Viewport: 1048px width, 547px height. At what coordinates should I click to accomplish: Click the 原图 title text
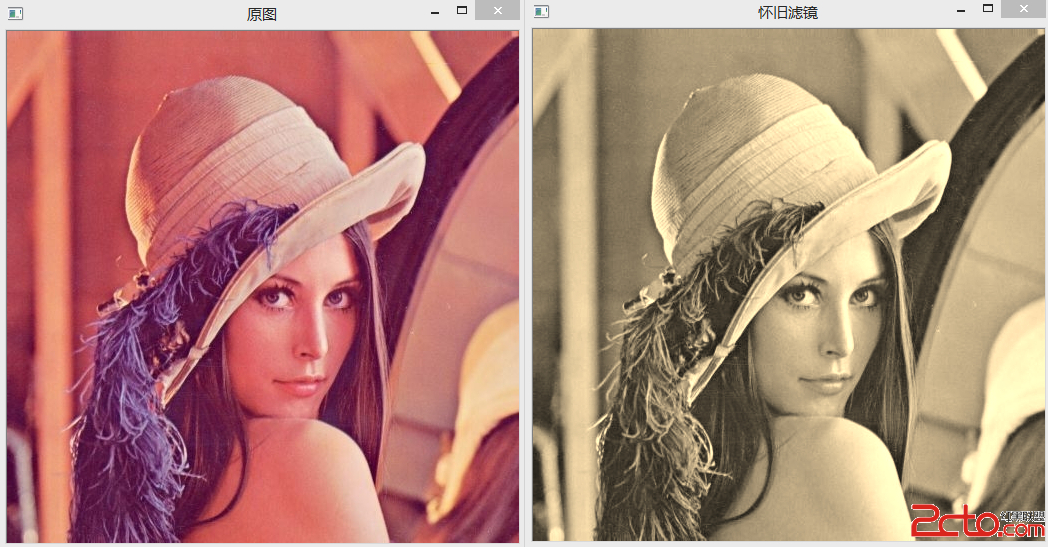(262, 14)
